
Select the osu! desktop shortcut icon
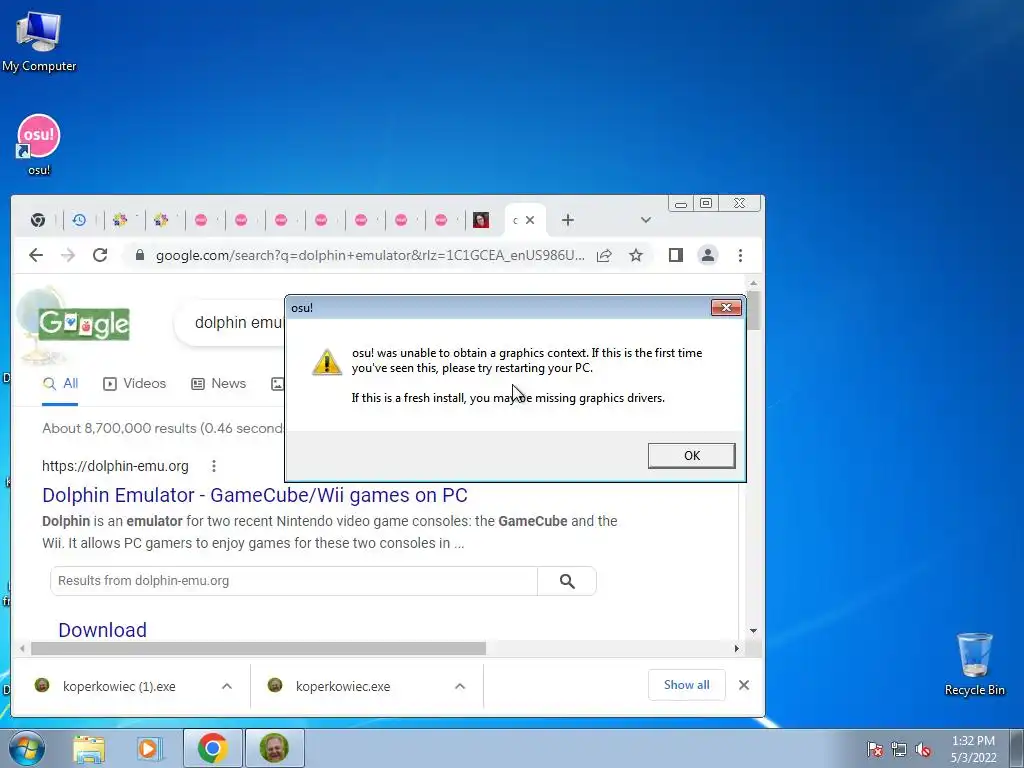pos(39,145)
